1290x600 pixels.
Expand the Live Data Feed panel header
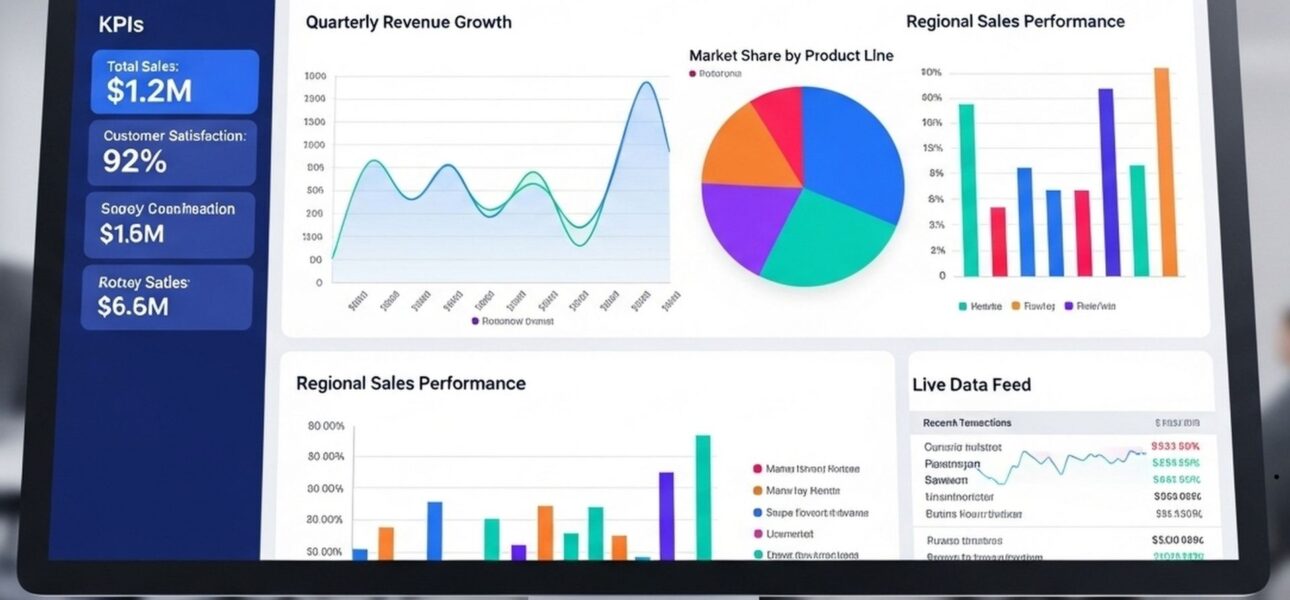pos(973,384)
